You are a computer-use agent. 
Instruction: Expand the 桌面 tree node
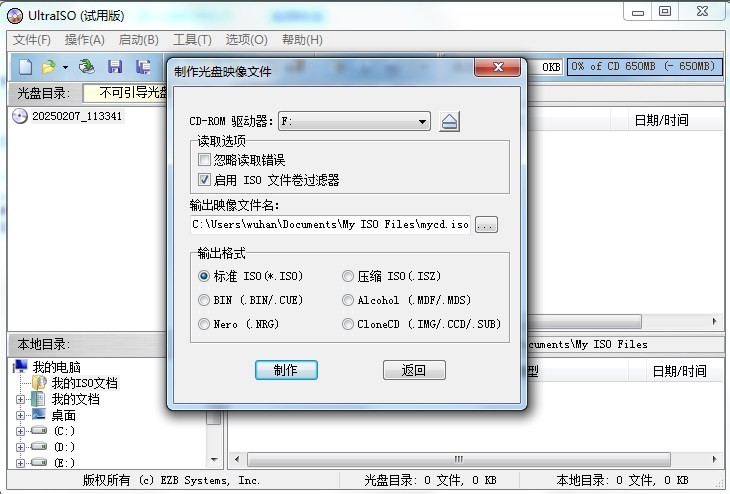pos(20,415)
